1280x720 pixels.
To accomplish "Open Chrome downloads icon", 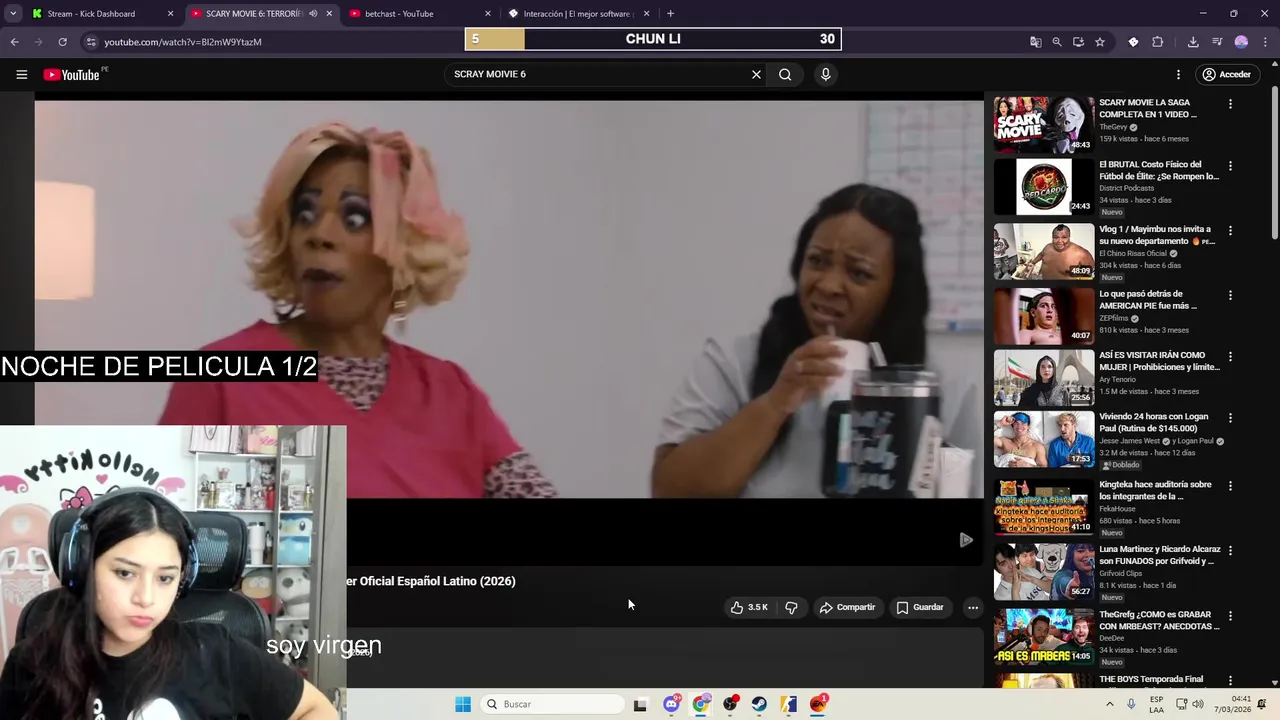I will coord(1193,42).
